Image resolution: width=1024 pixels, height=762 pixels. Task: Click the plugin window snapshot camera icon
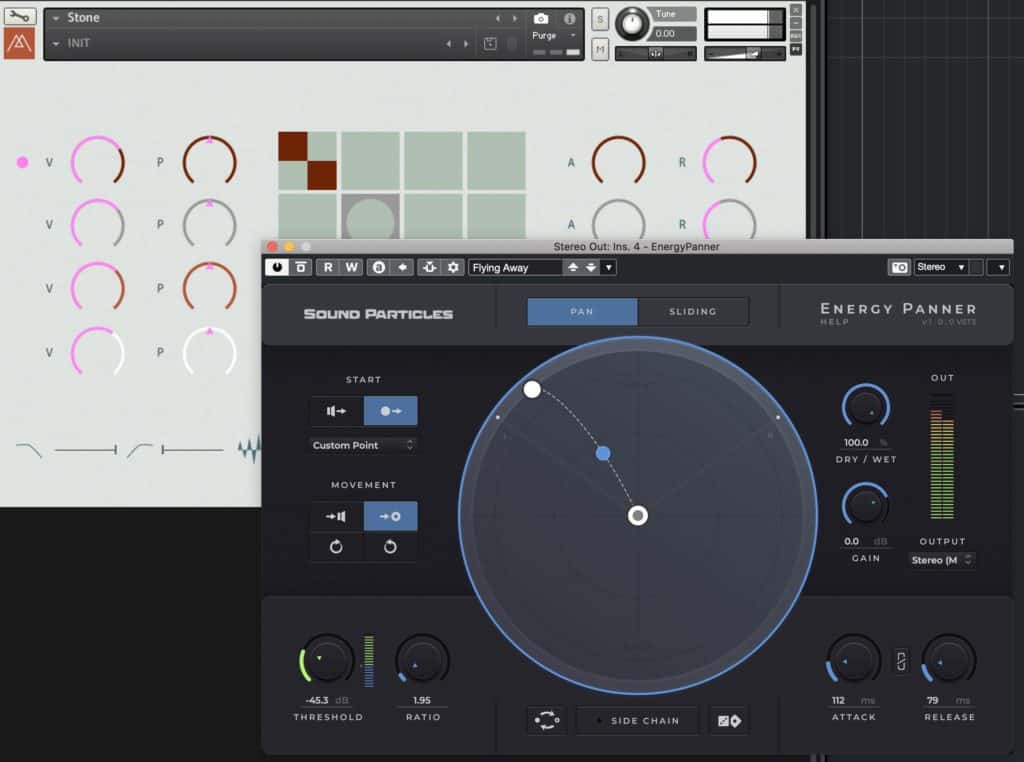[x=899, y=267]
